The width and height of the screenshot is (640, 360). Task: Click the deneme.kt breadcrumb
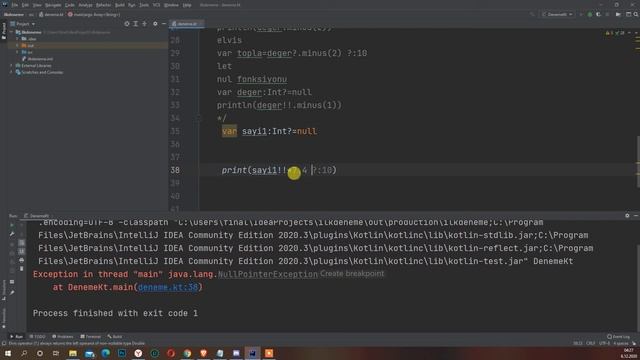pos(51,15)
